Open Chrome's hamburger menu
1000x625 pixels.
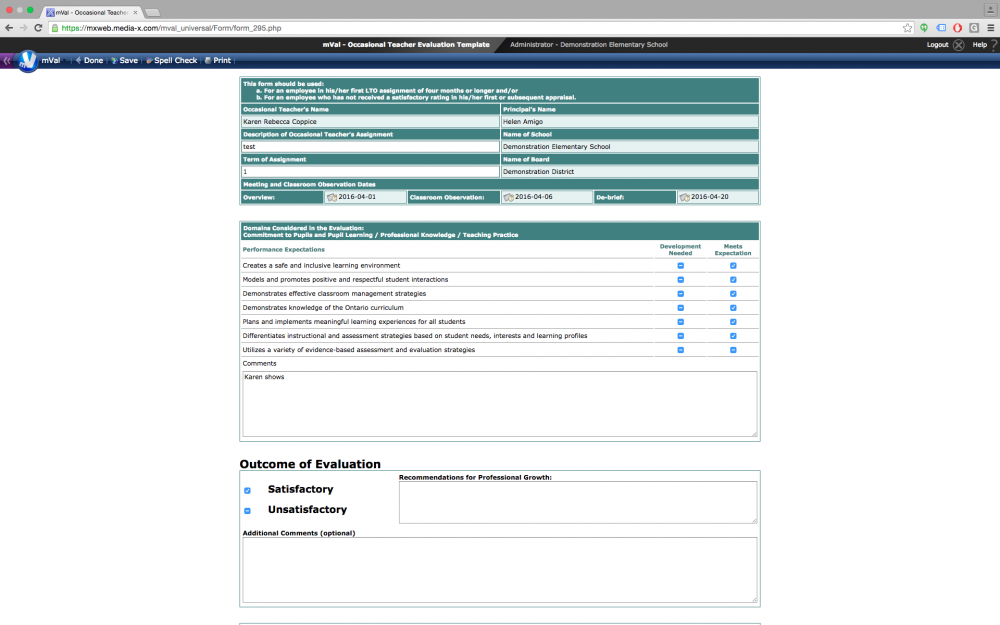pos(989,28)
